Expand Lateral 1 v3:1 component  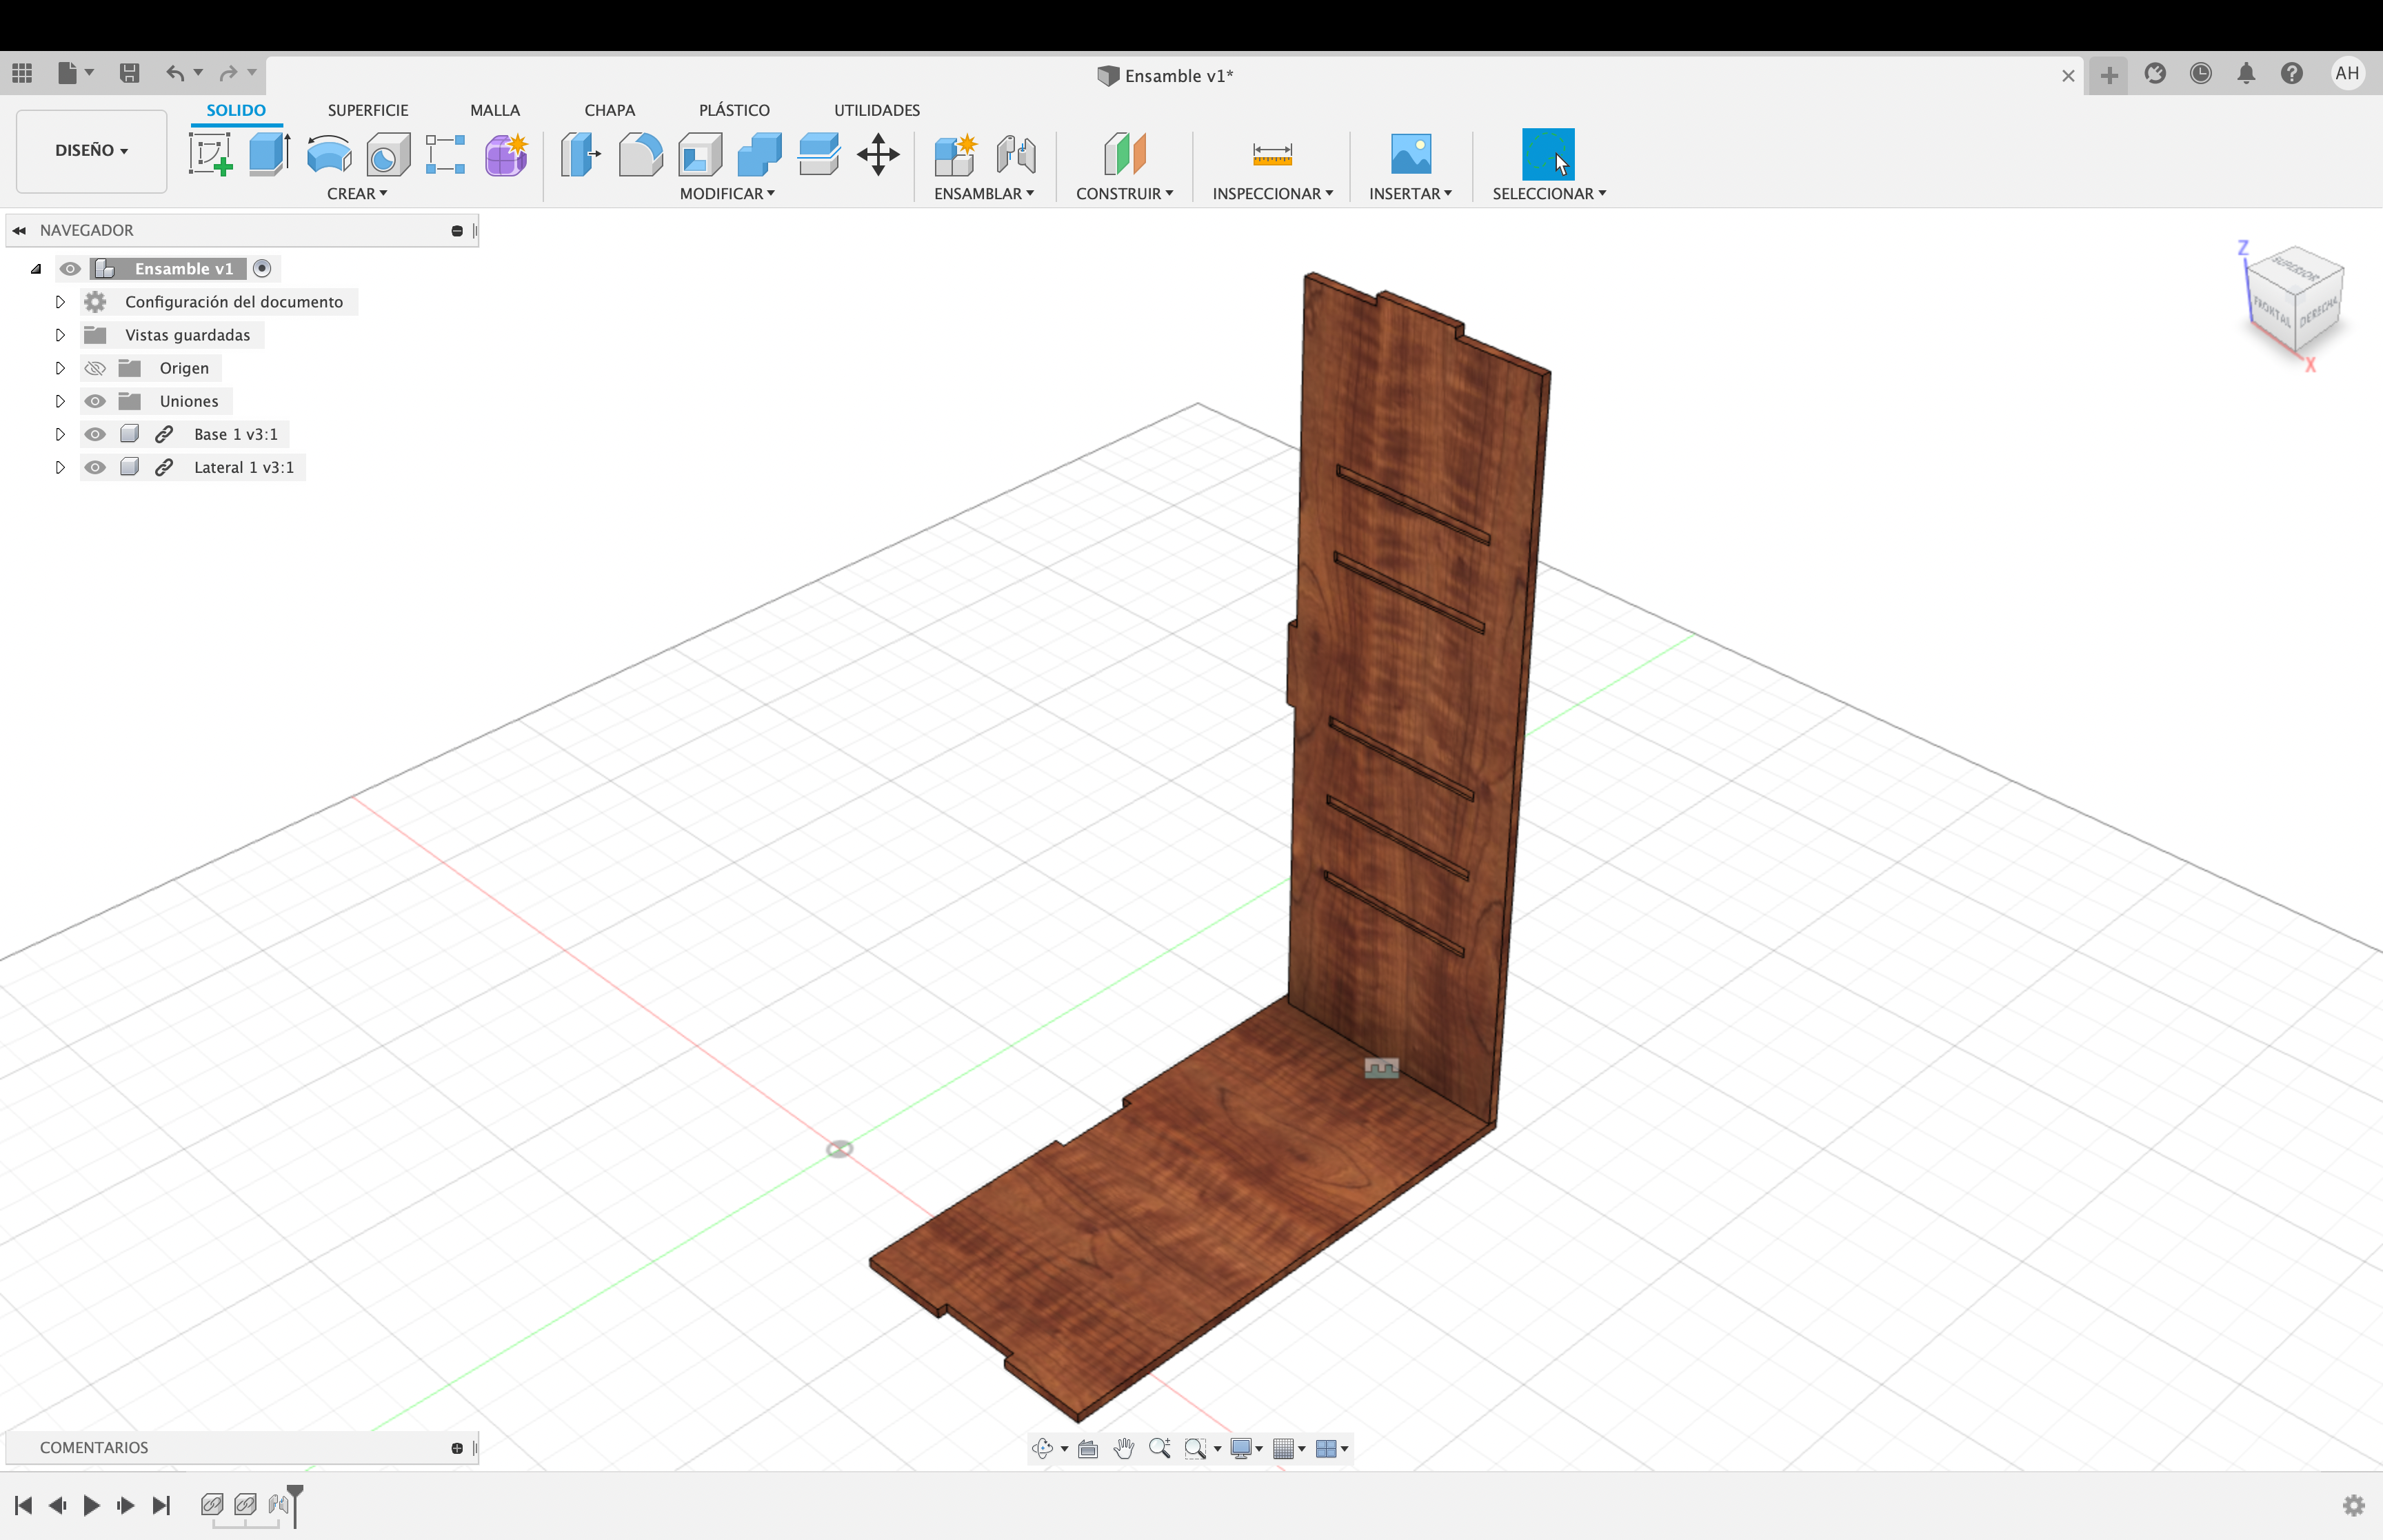tap(60, 467)
